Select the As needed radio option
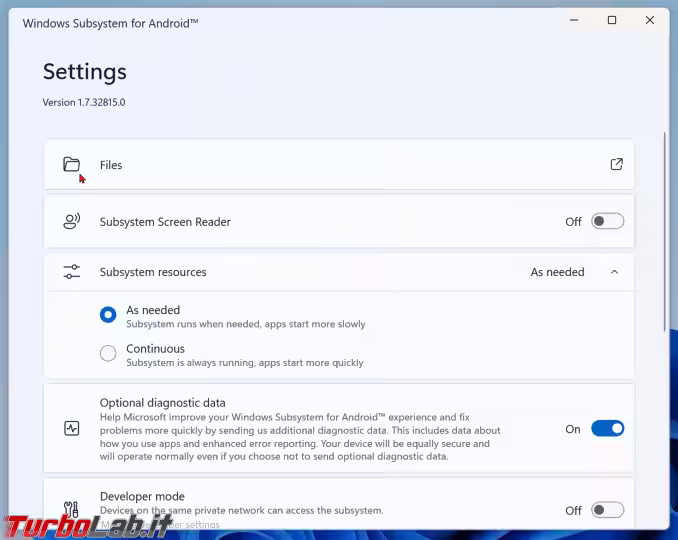This screenshot has width=678, height=540. (108, 314)
